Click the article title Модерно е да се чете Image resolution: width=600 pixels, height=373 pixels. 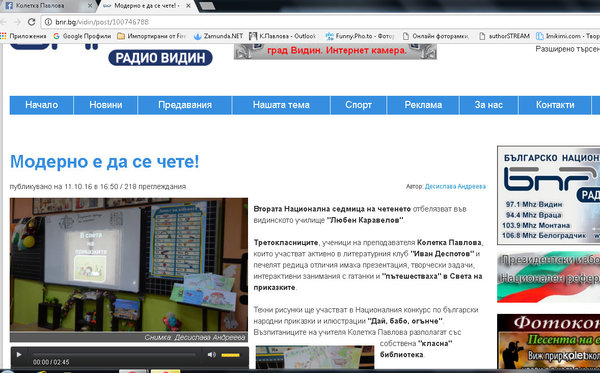pyautogui.click(x=104, y=161)
